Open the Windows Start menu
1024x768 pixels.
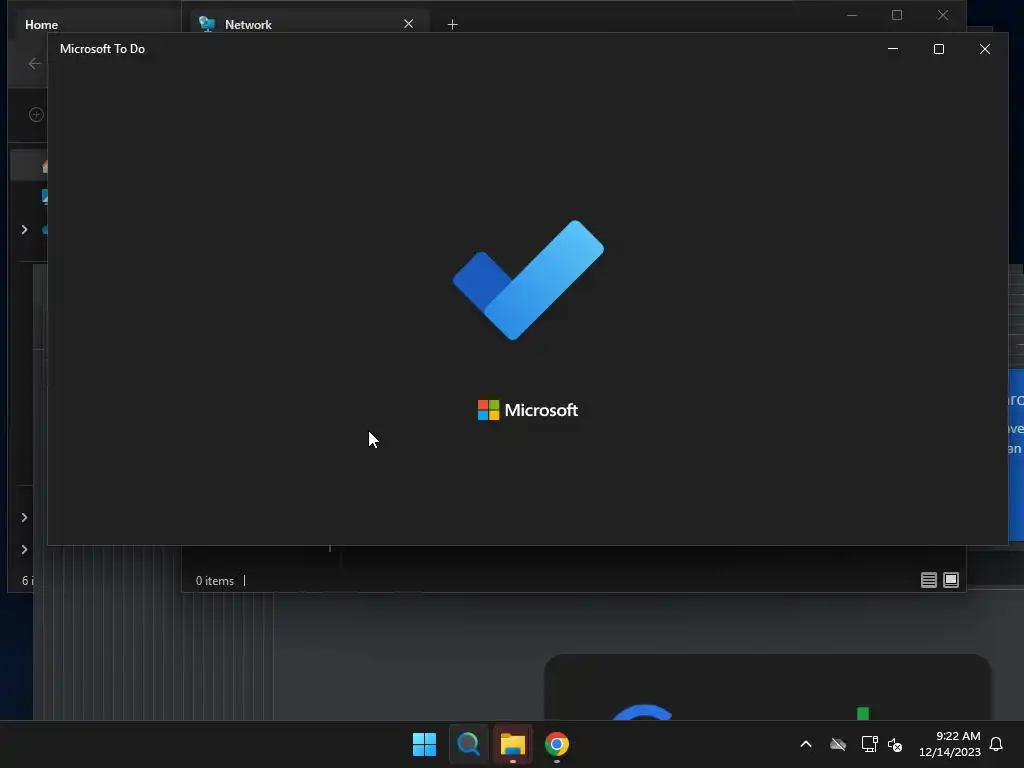(x=424, y=744)
